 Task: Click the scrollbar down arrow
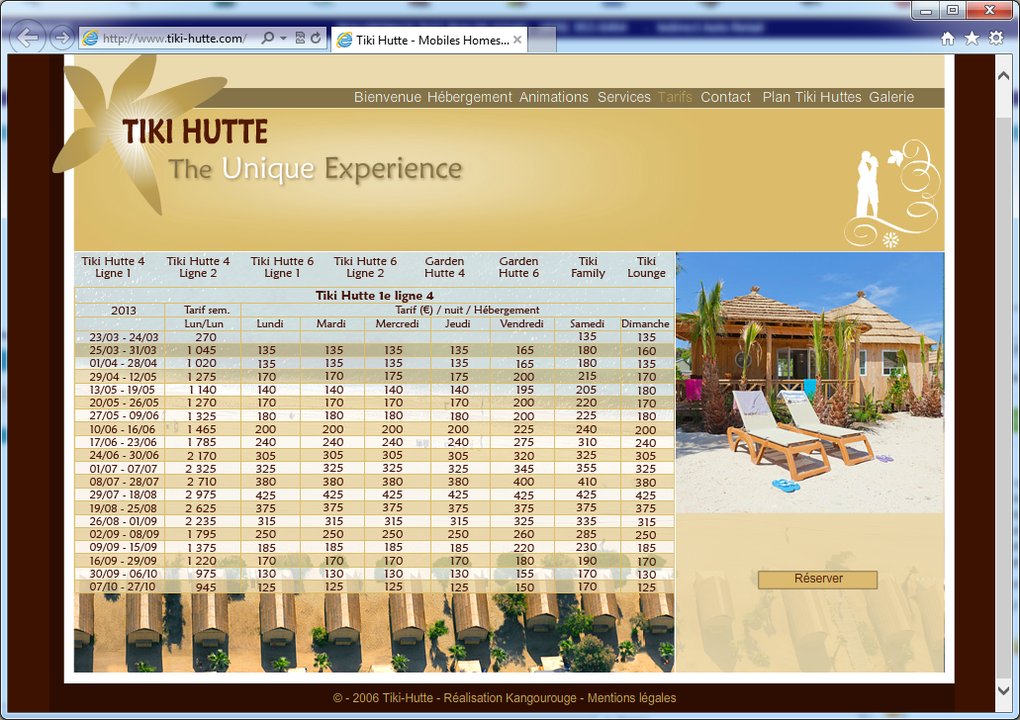pyautogui.click(x=1003, y=690)
